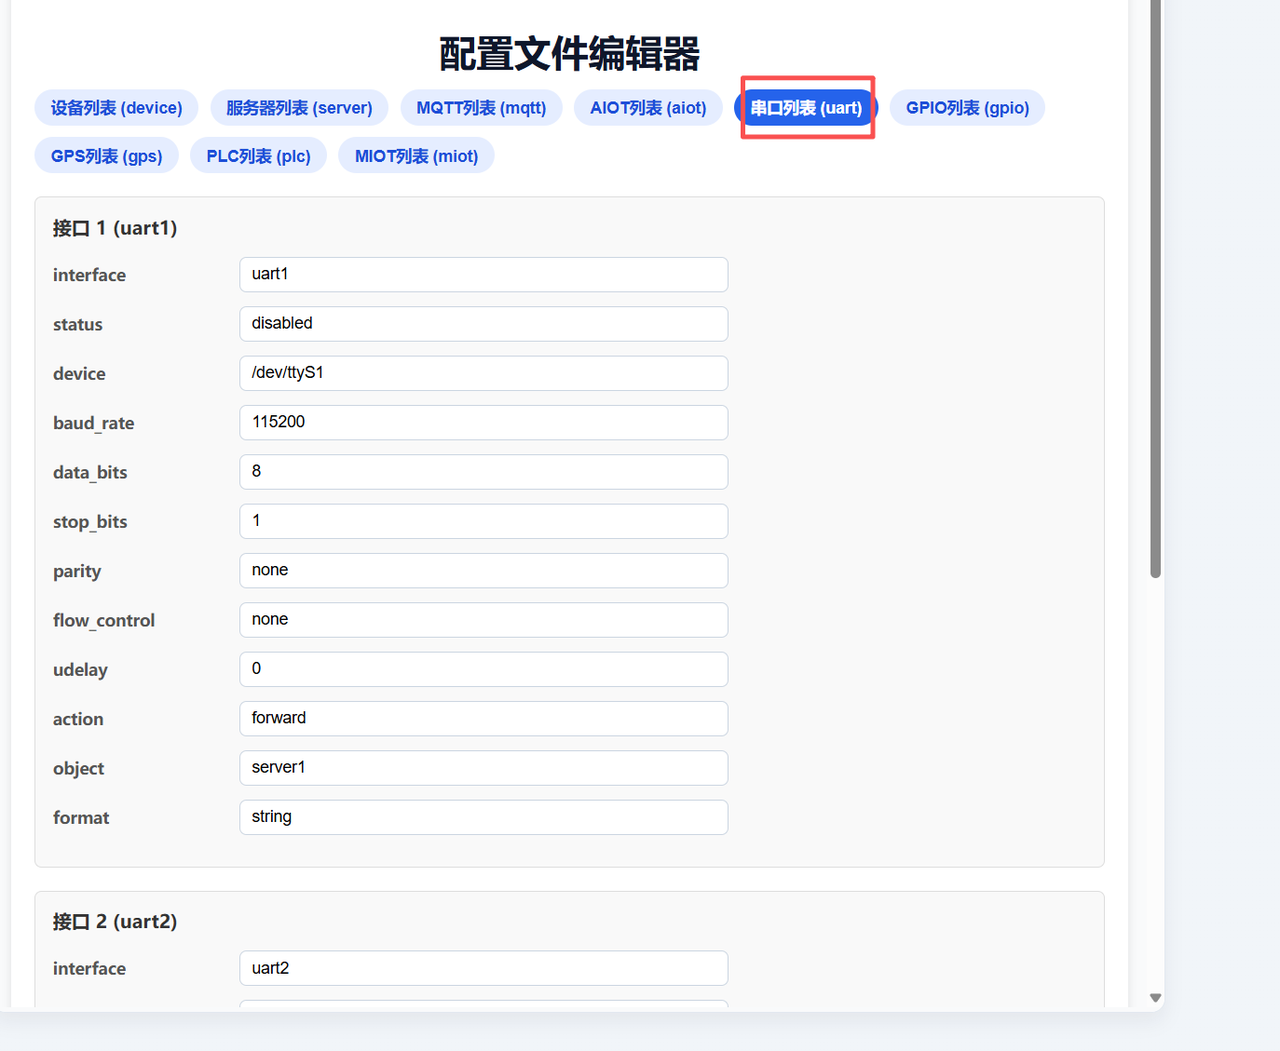Screen dimensions: 1280x1051
Task: Click the device label in uart1
Action: tap(79, 374)
